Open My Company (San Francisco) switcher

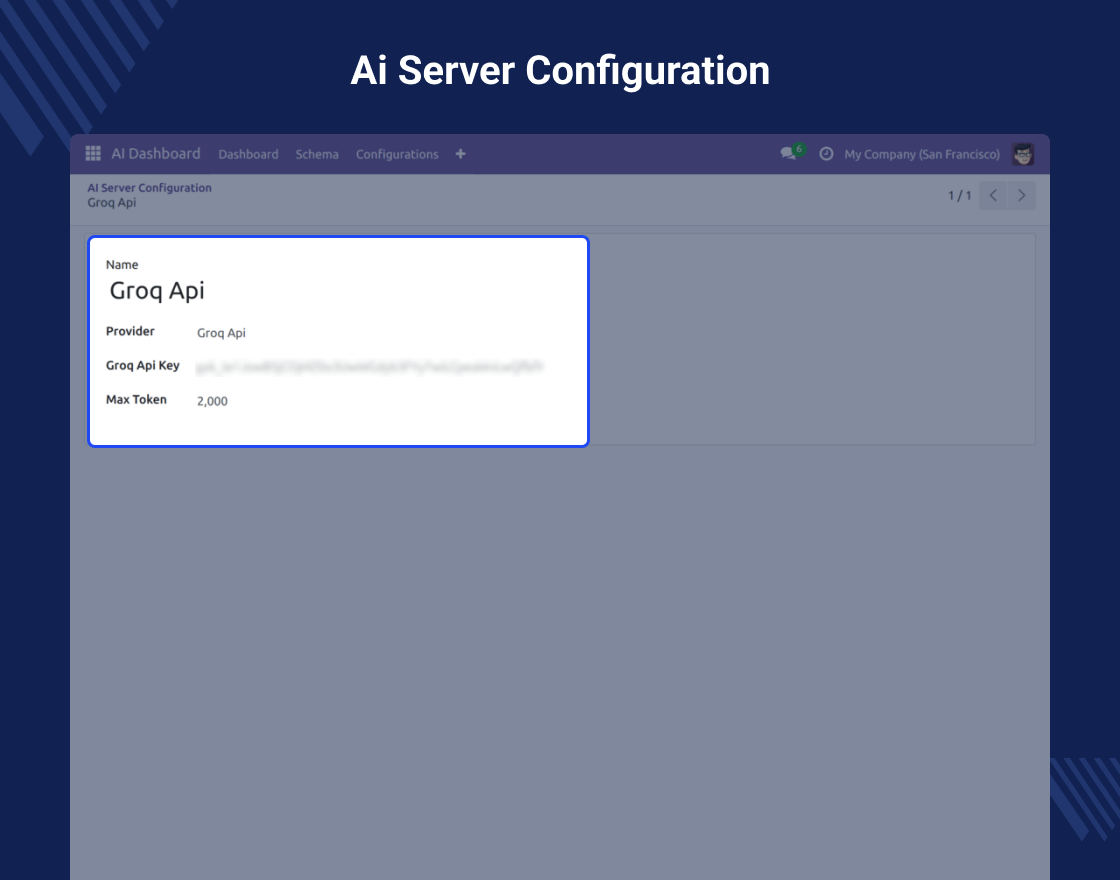pos(921,155)
